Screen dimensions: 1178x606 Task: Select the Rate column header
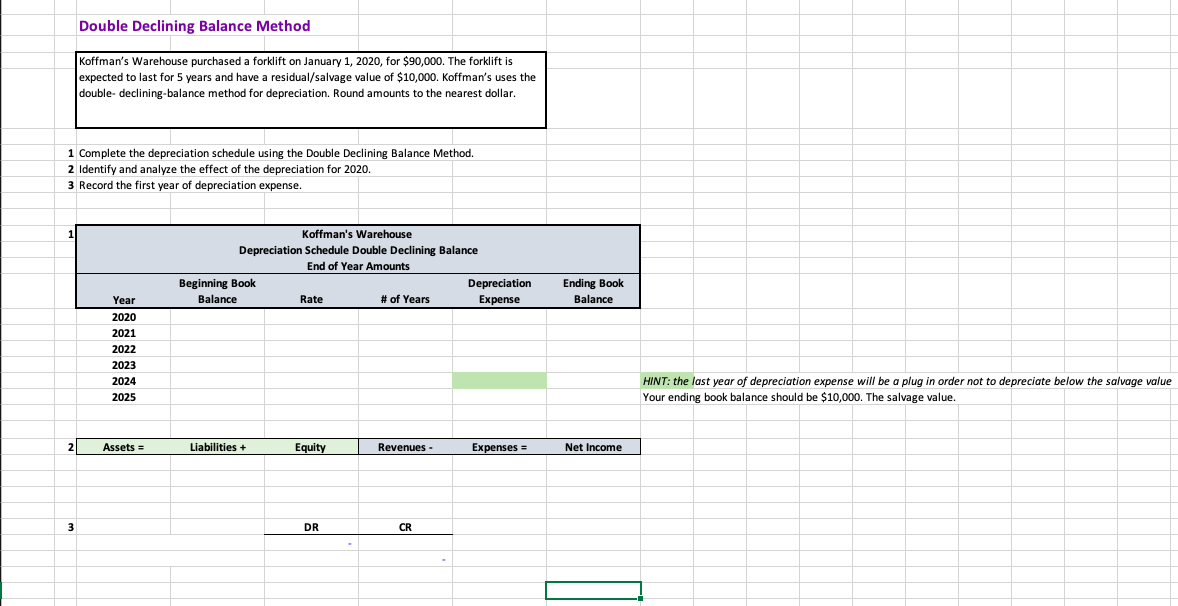310,298
